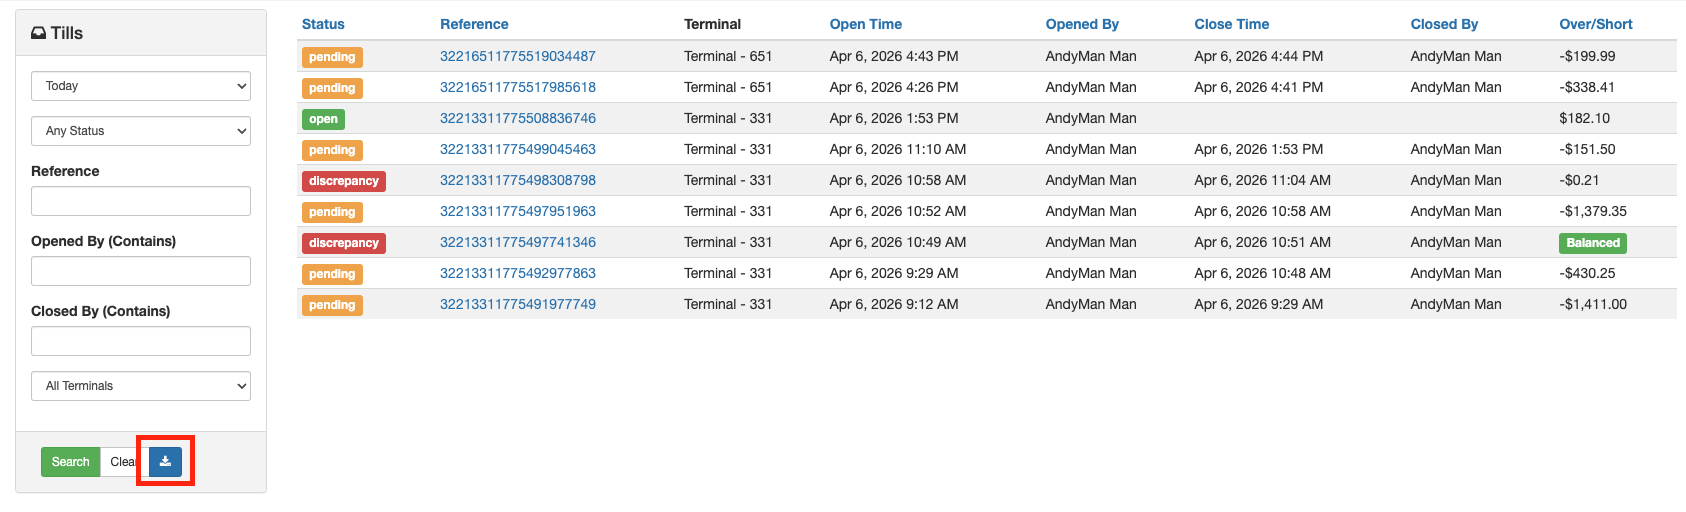Click the blue download export icon button

coord(165,462)
